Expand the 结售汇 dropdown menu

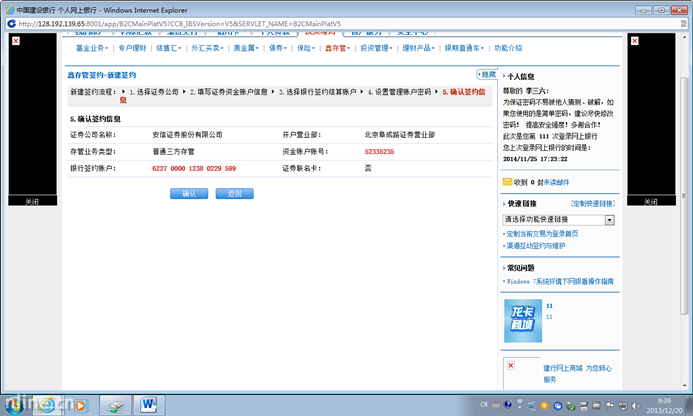[168, 48]
